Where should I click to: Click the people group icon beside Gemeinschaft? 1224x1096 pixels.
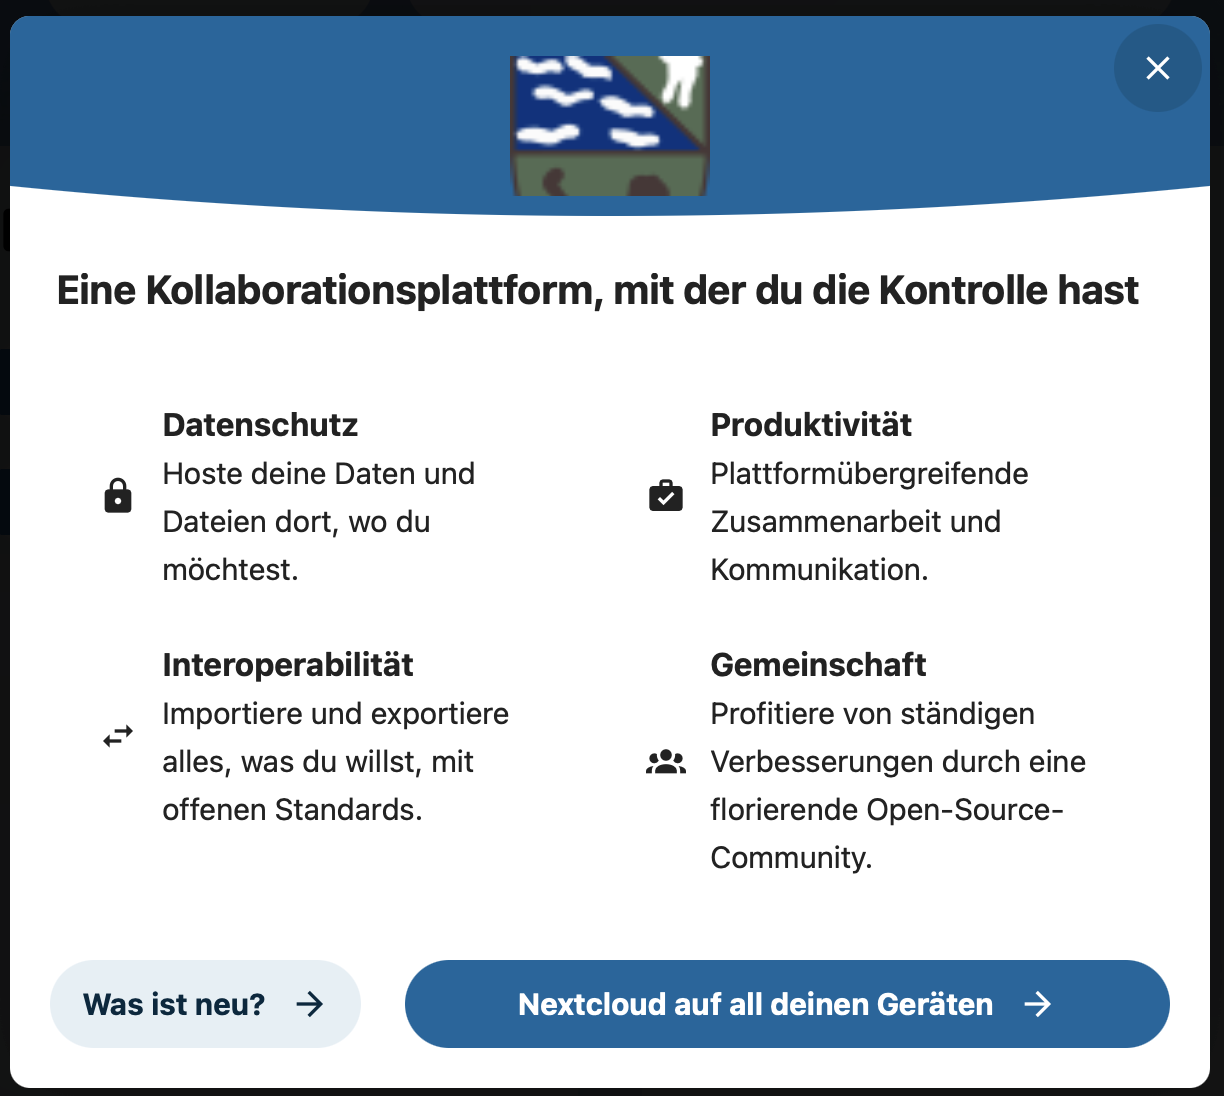[x=666, y=762]
